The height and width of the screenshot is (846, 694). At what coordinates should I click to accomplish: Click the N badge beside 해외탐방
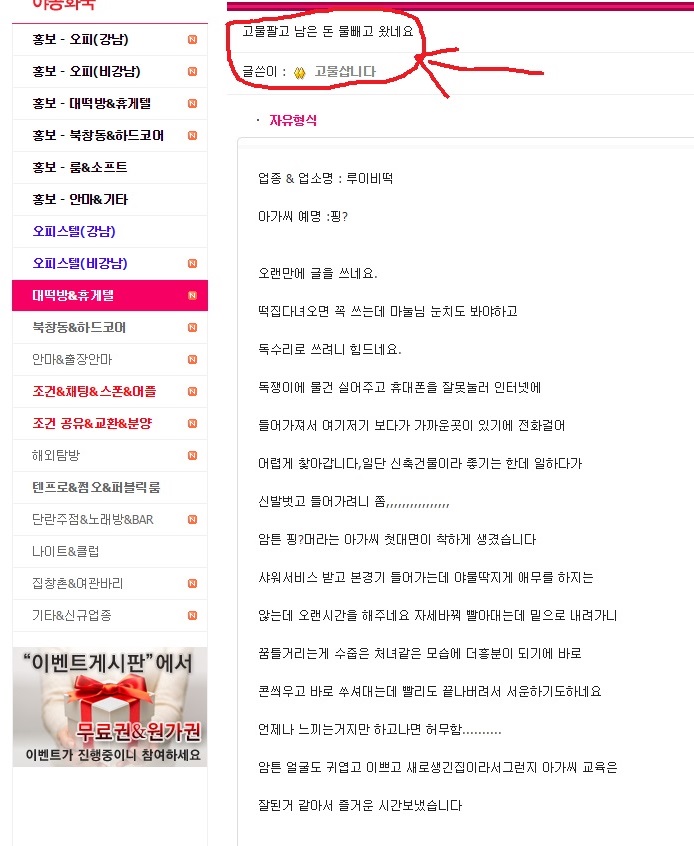click(192, 455)
